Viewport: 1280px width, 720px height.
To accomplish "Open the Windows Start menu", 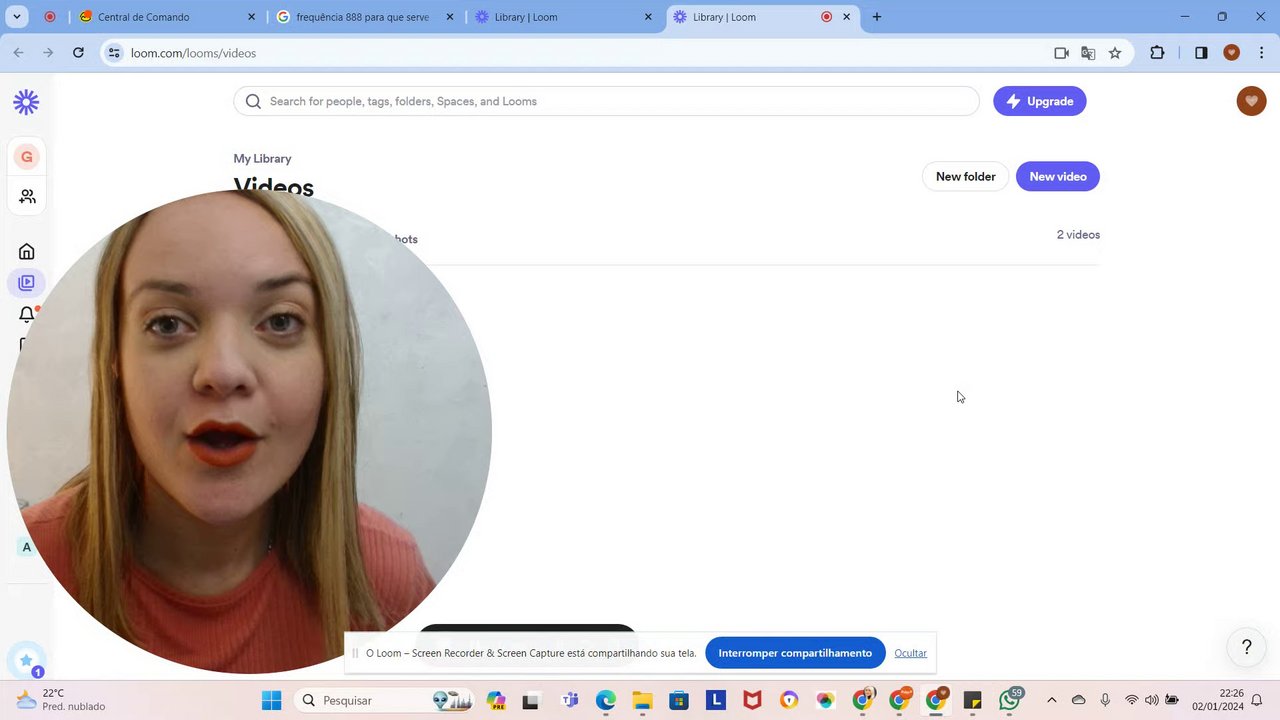I will [271, 700].
